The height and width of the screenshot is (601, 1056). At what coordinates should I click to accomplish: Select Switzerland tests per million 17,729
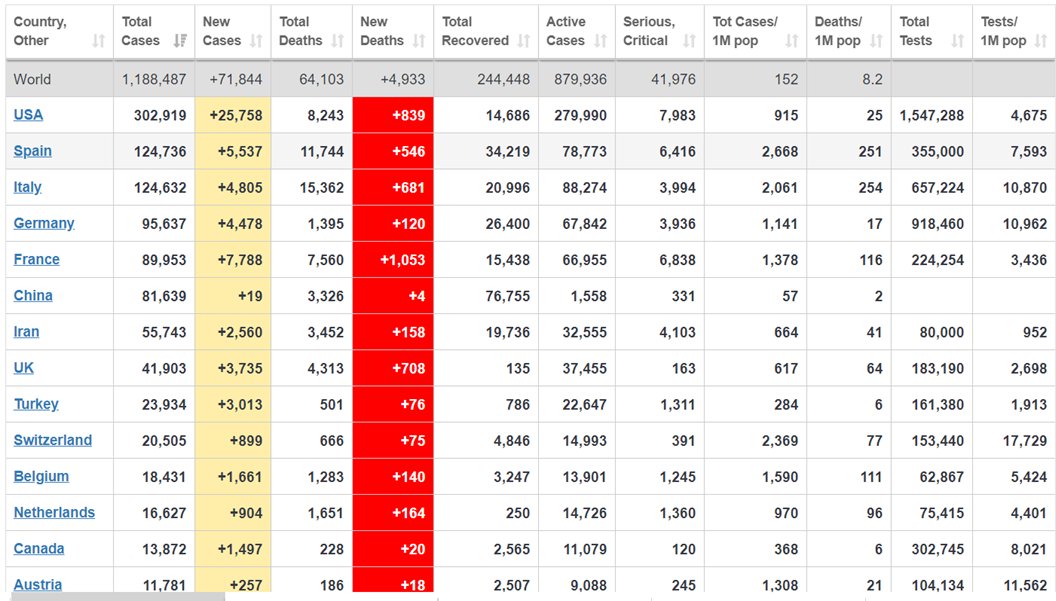click(1025, 441)
